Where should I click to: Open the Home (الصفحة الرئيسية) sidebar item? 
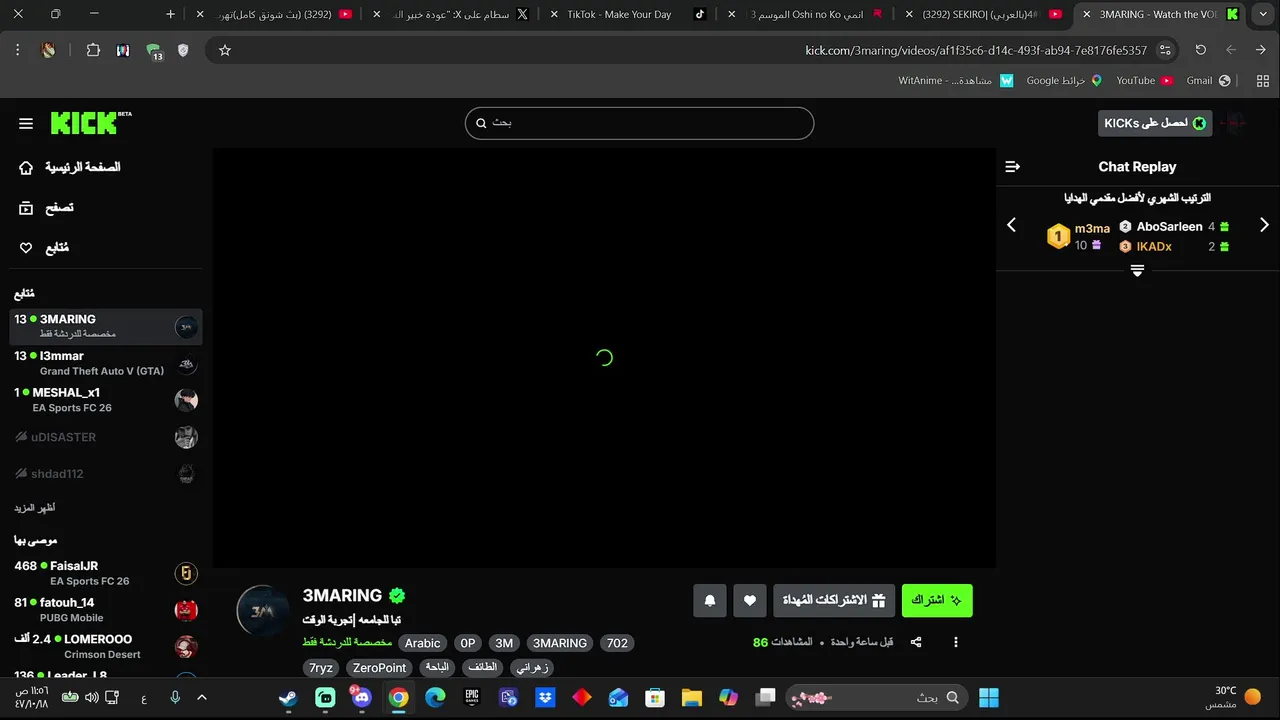70,167
